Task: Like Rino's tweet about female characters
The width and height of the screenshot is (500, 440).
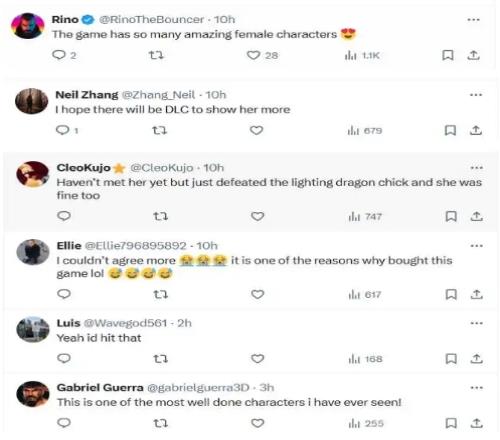Action: (253, 55)
